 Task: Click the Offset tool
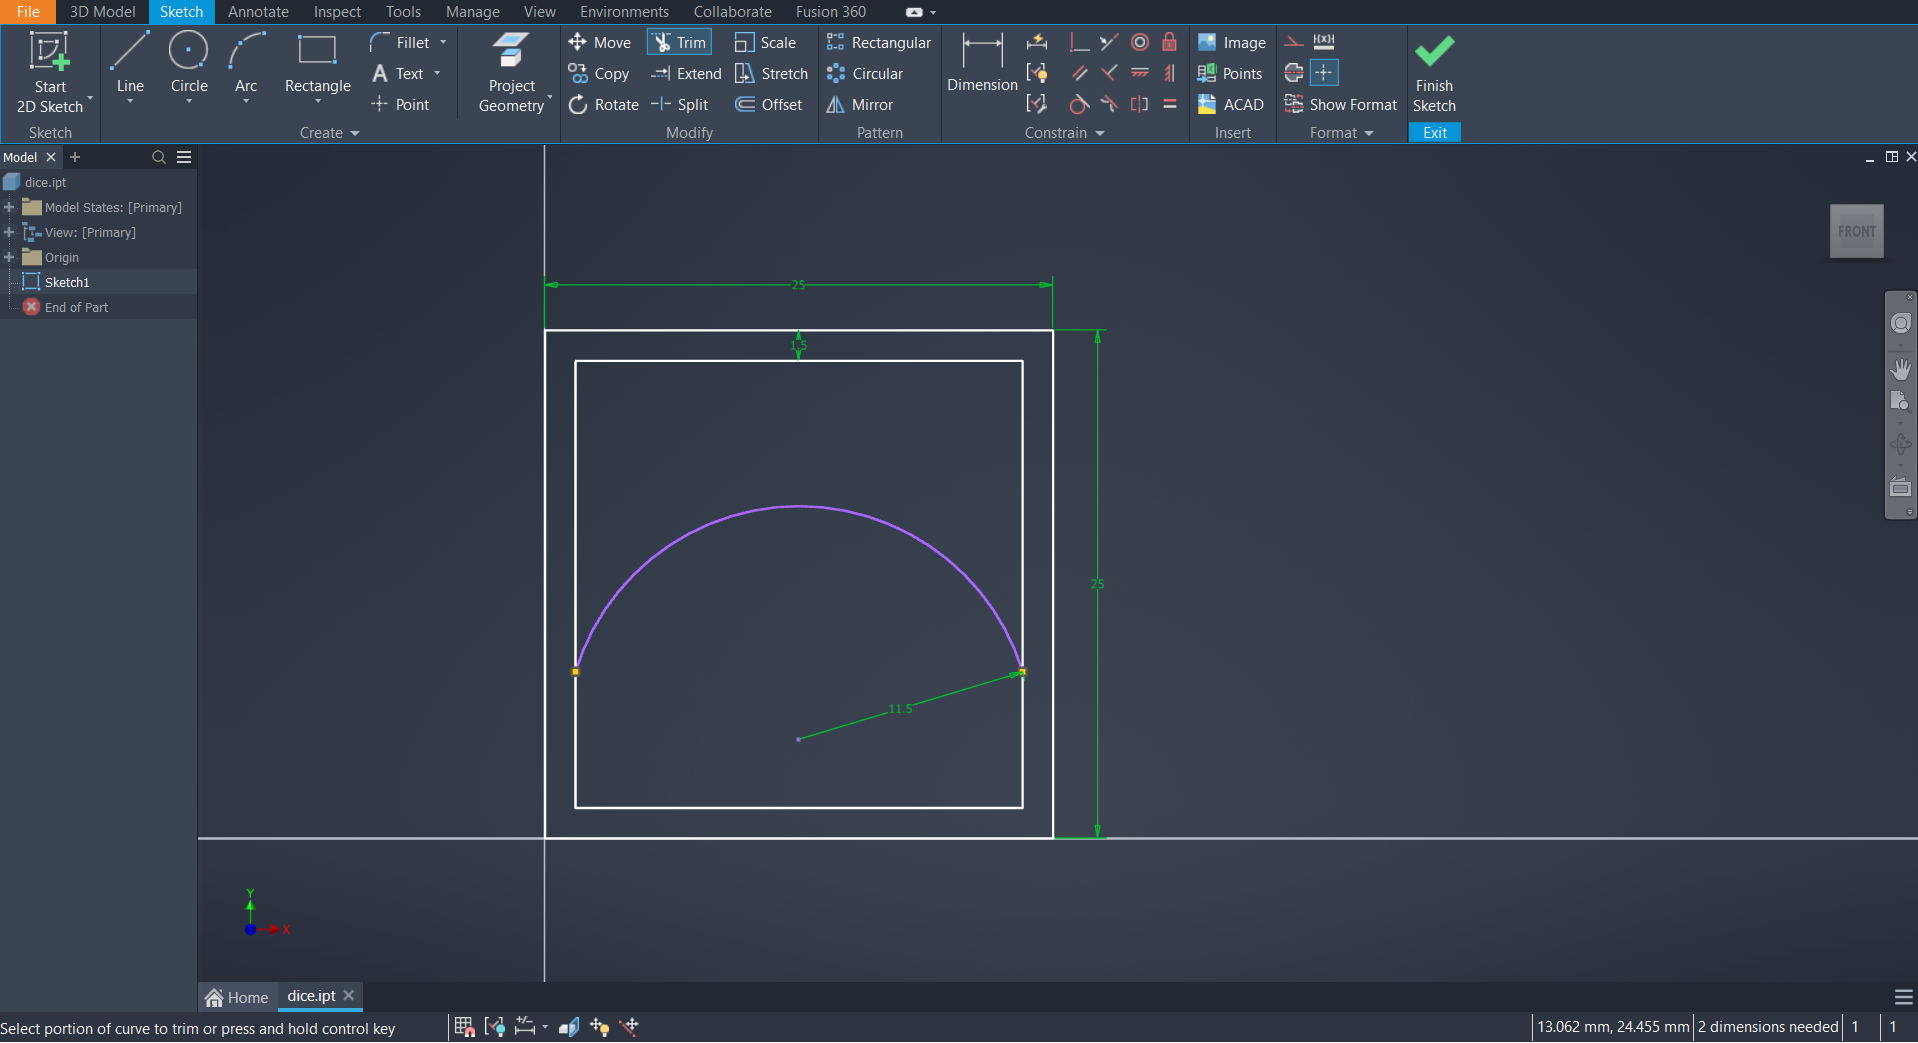pos(768,104)
